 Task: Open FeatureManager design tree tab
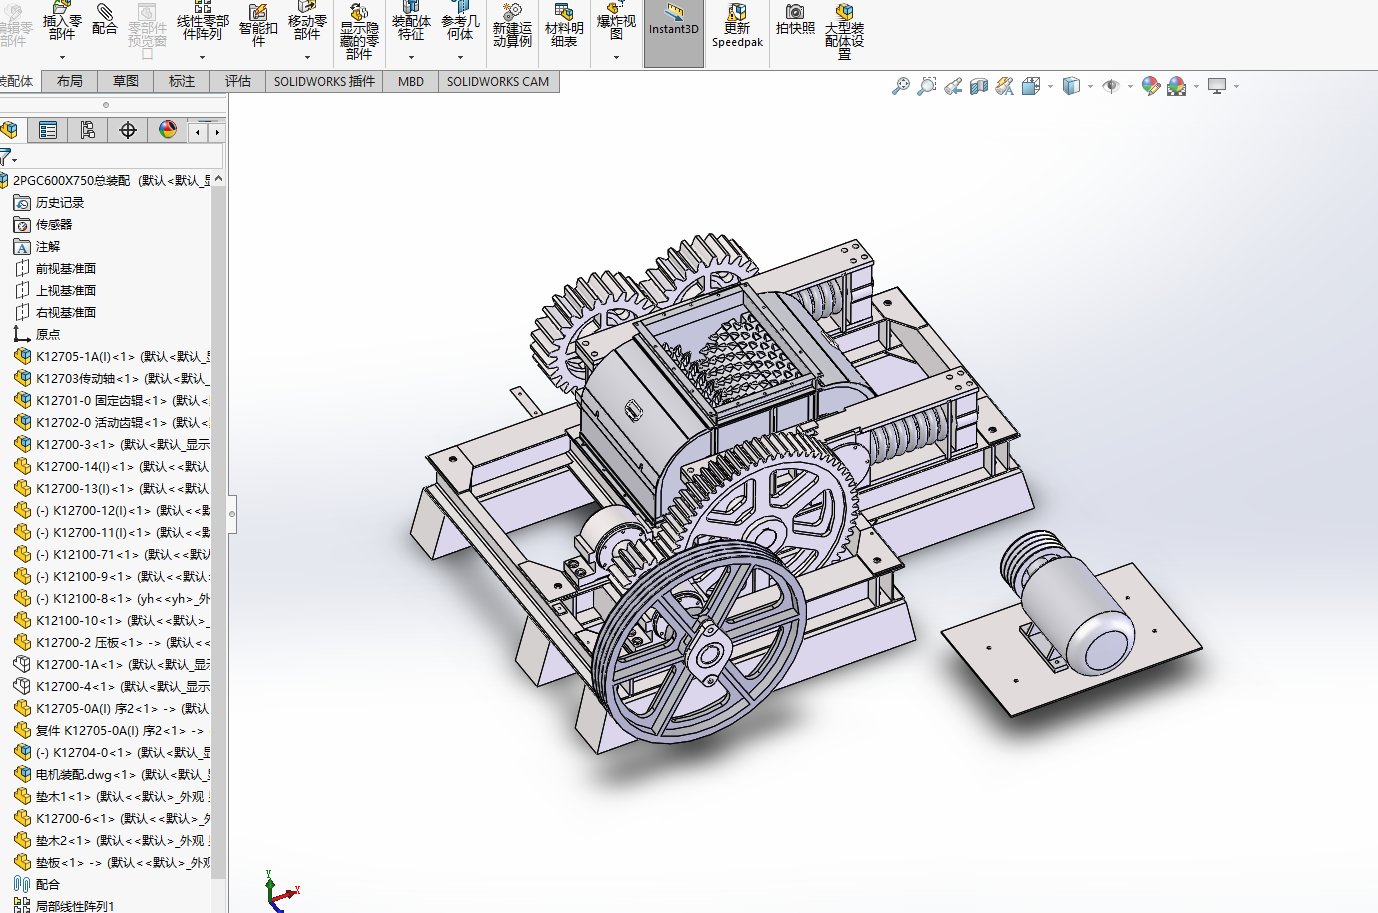(x=10, y=130)
